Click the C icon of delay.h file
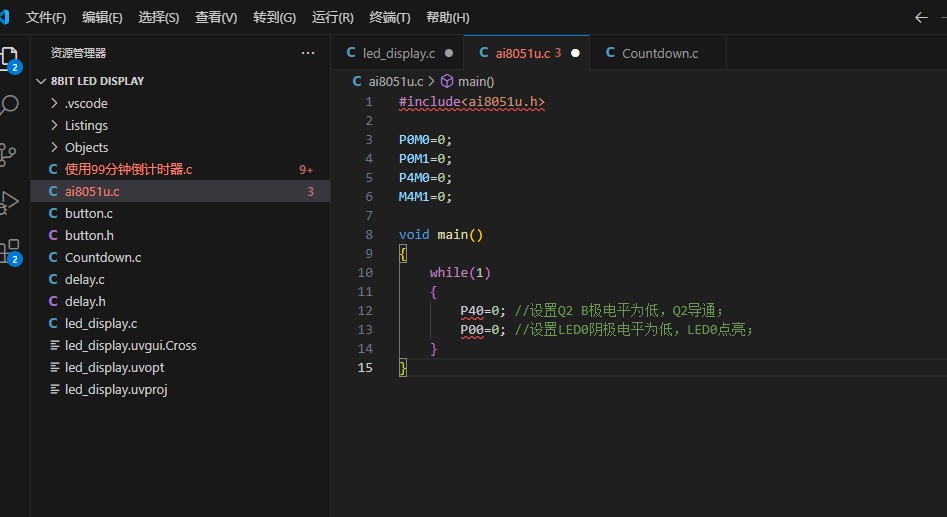The height and width of the screenshot is (517, 947). 53,301
